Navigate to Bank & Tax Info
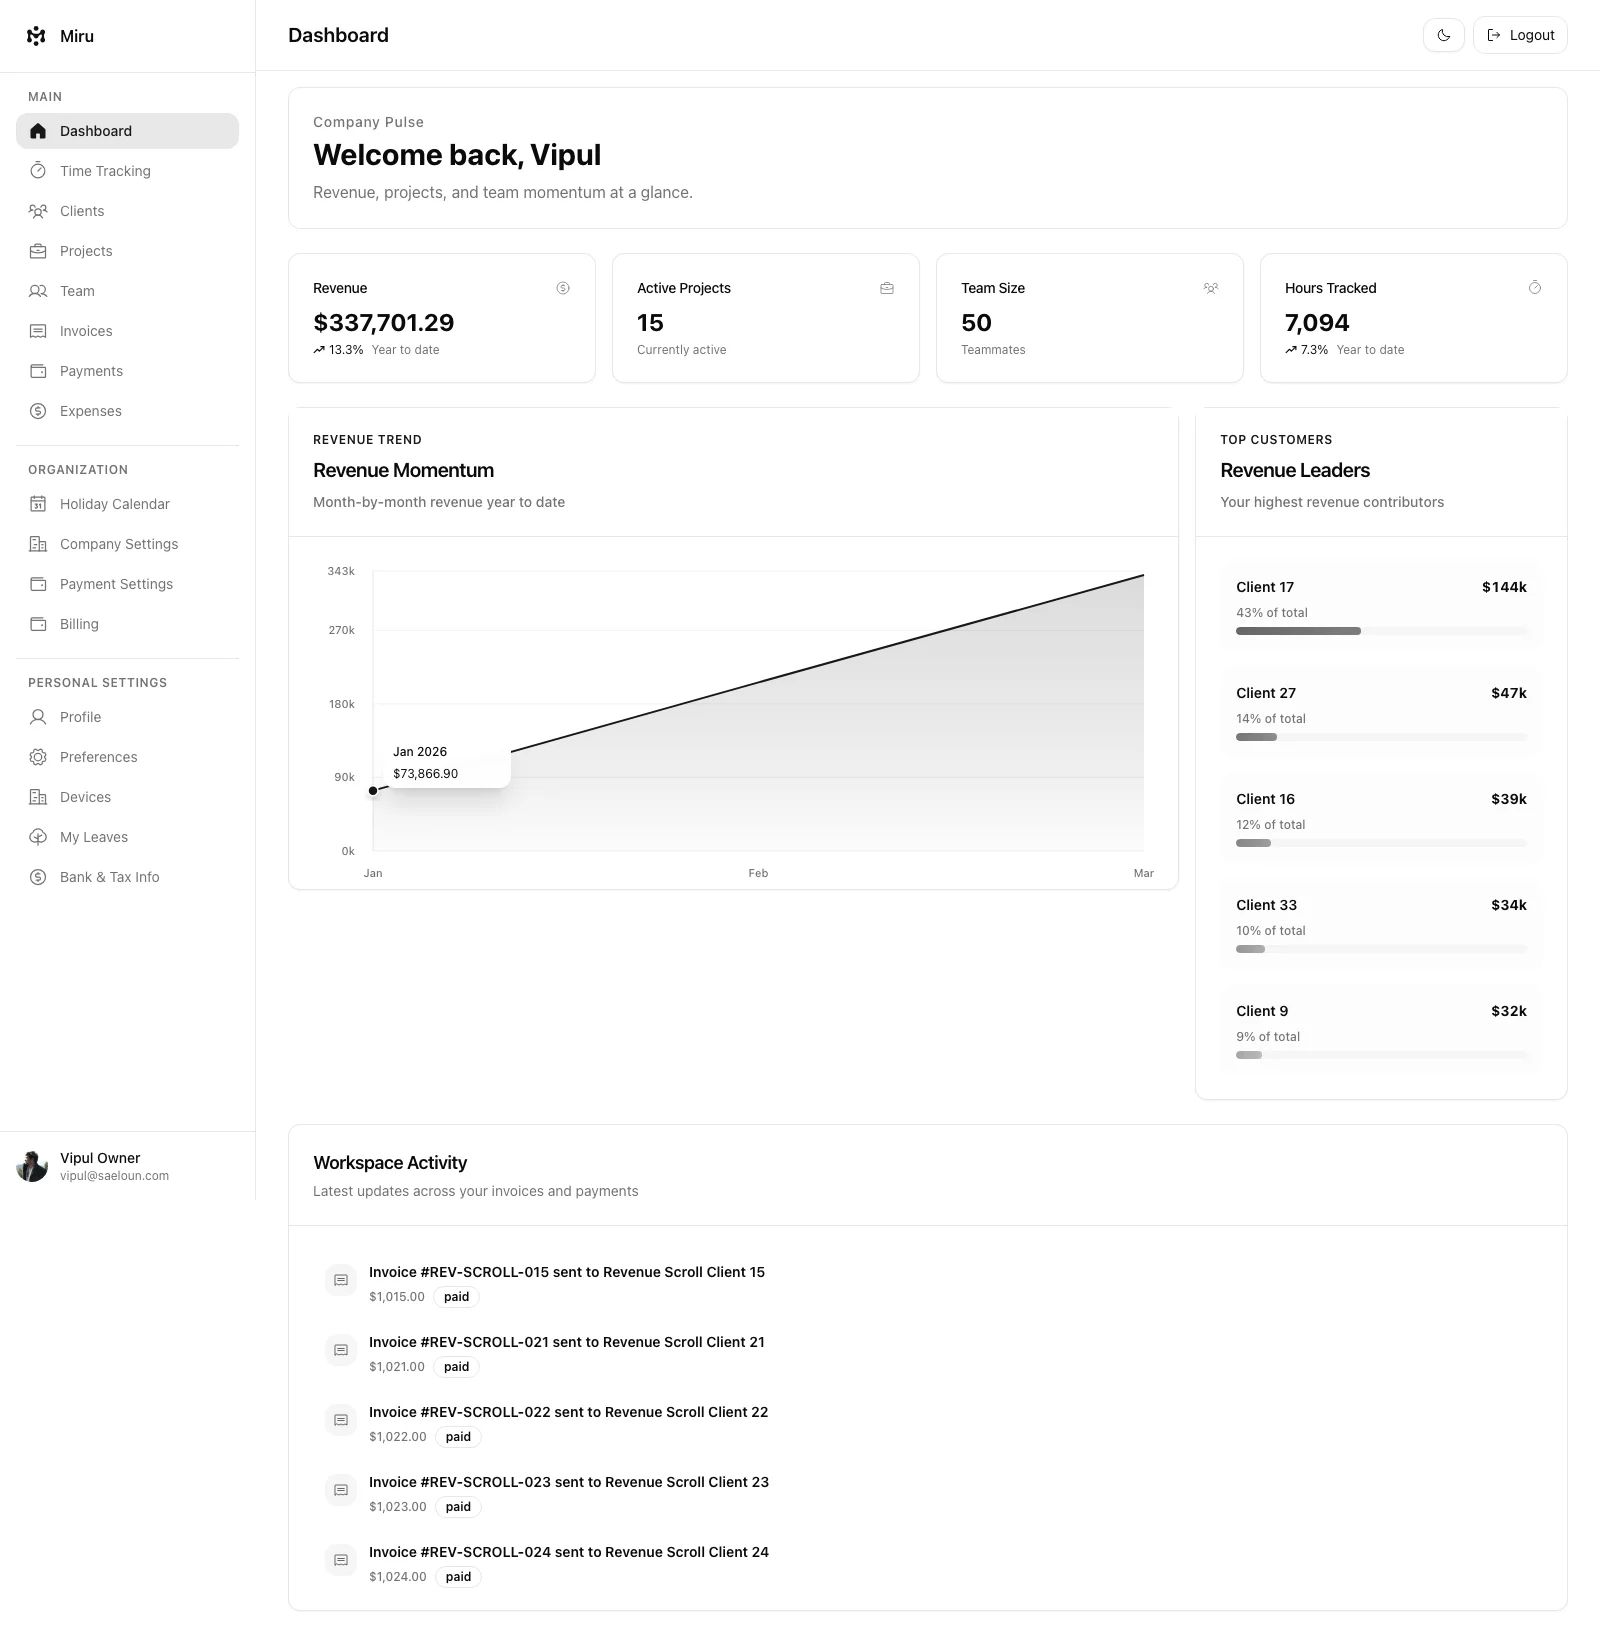The height and width of the screenshot is (1643, 1600). tap(109, 877)
